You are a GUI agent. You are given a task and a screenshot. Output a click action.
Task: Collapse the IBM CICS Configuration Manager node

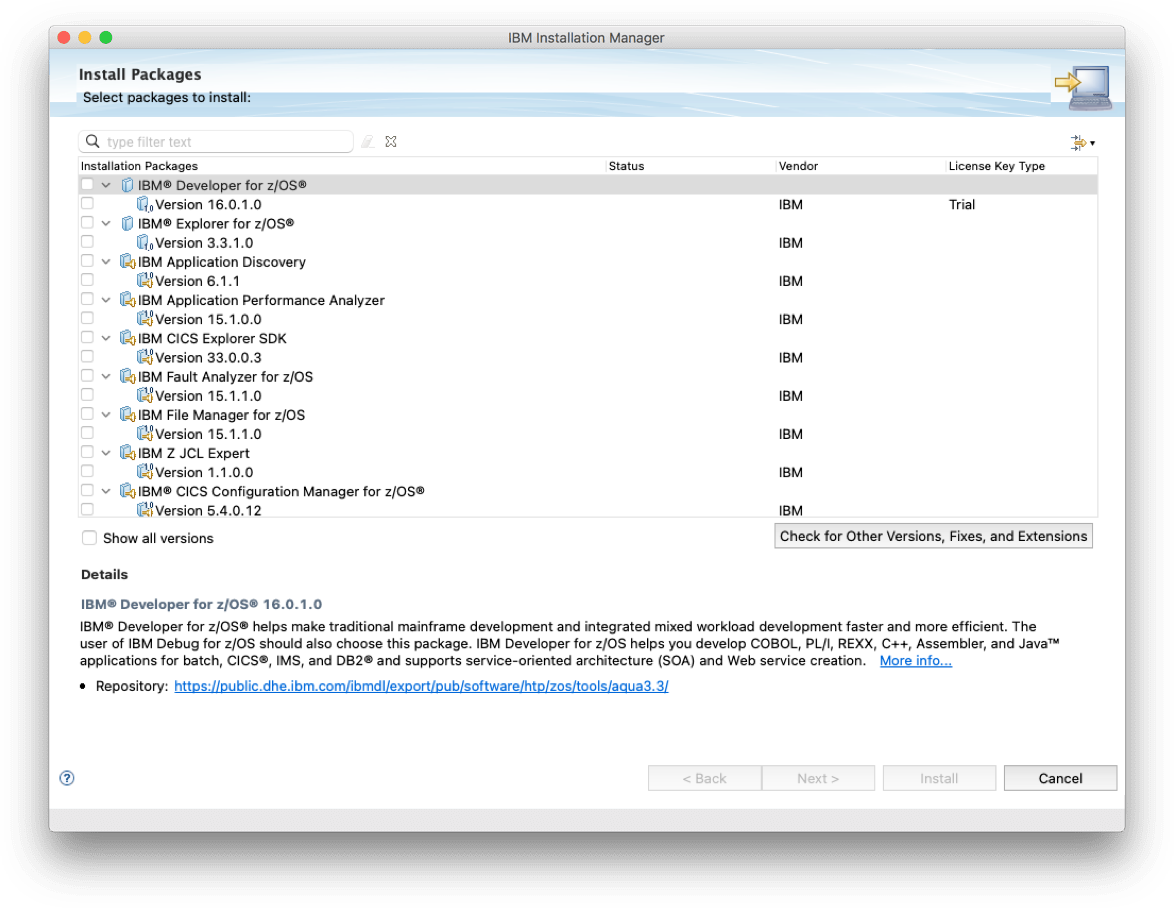click(106, 490)
